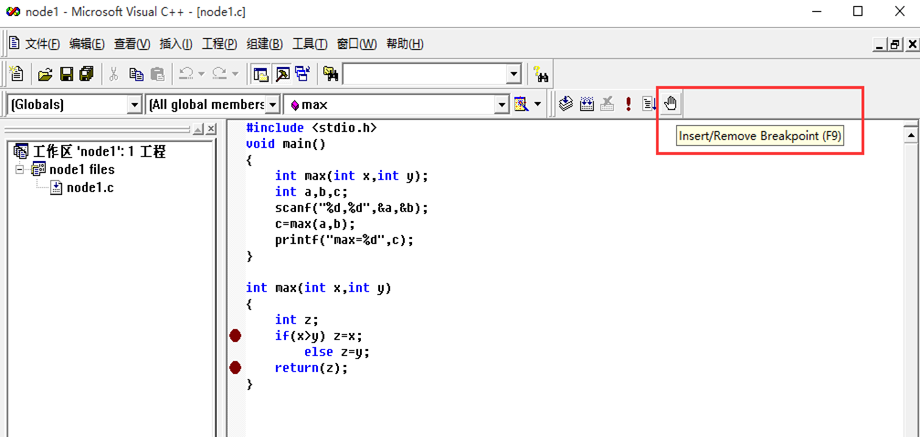Click the editor scrollbar up arrow
The width and height of the screenshot is (920, 437).
pyautogui.click(x=911, y=135)
